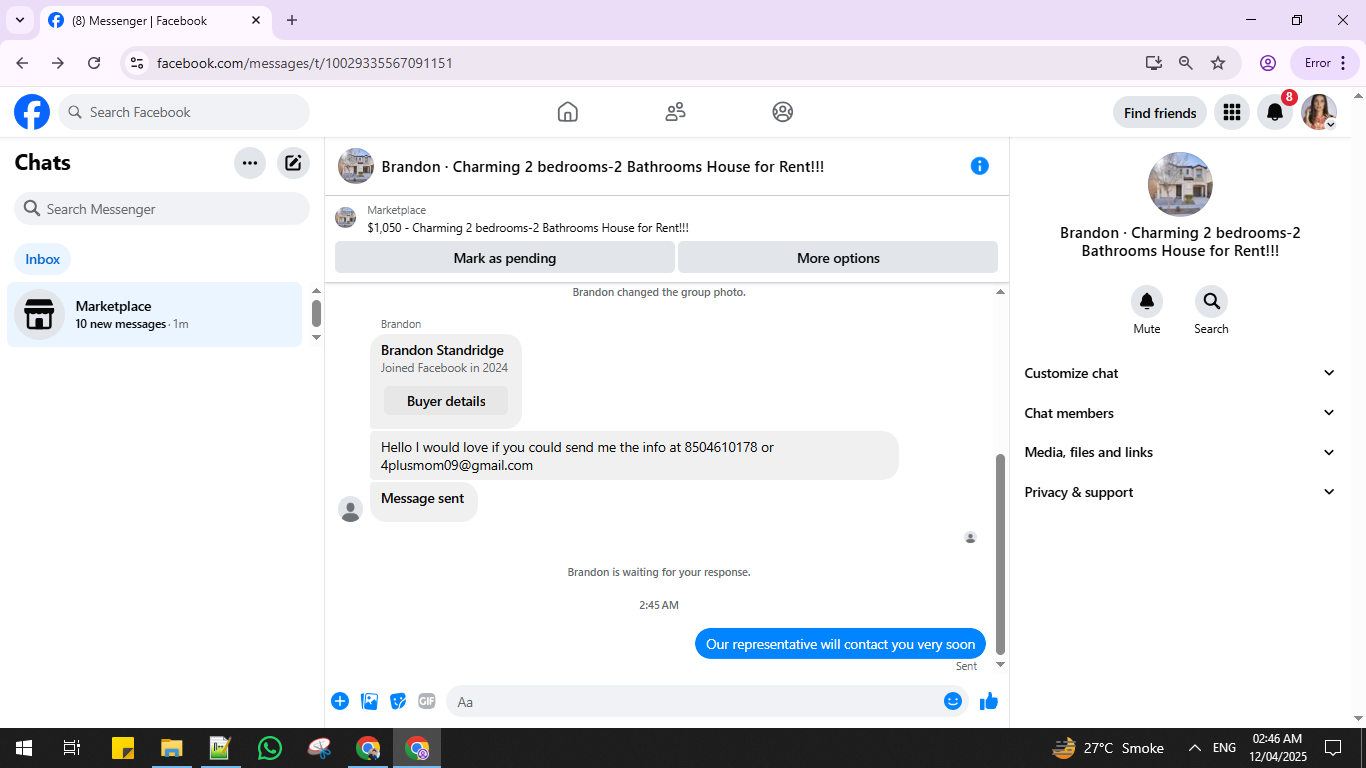Expand the Customize chat section

click(1180, 373)
